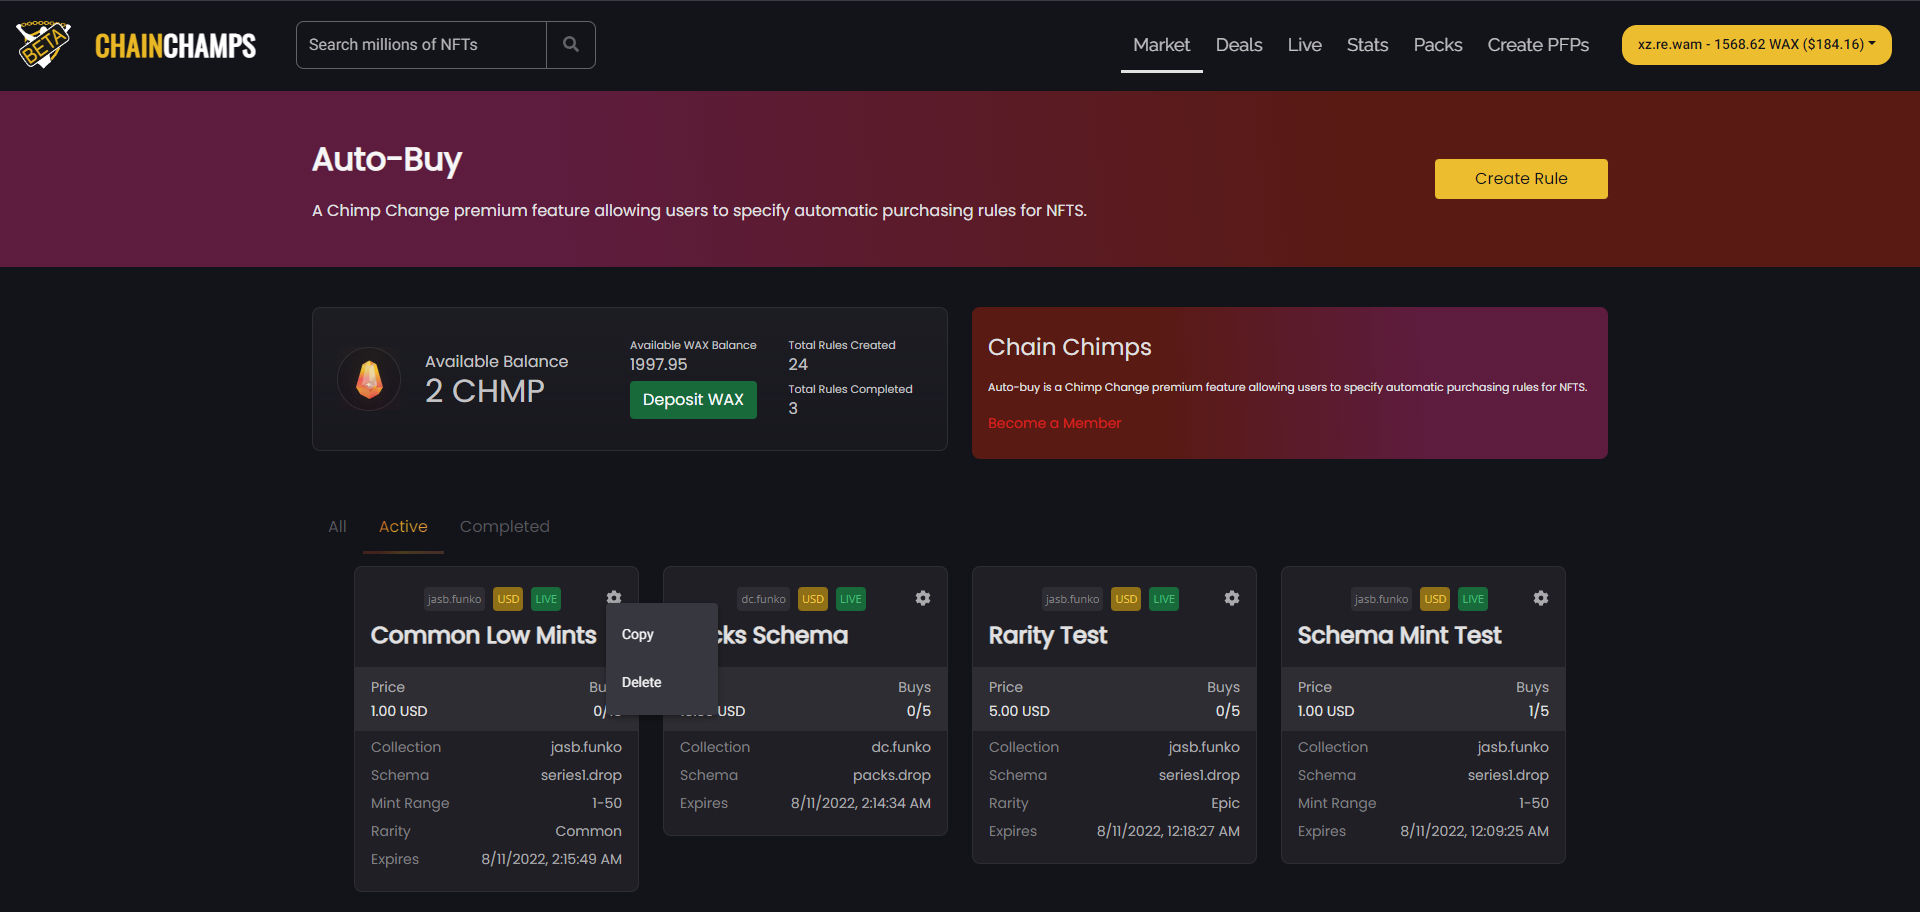Focus the Search millions of NFTs field
This screenshot has width=1920, height=912.
pyautogui.click(x=421, y=45)
